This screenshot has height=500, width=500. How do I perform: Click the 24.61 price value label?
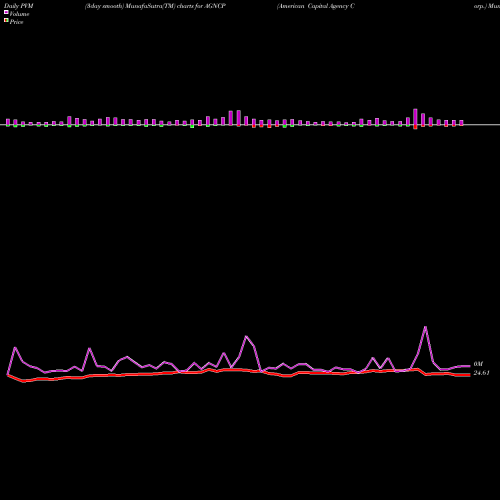(481, 373)
